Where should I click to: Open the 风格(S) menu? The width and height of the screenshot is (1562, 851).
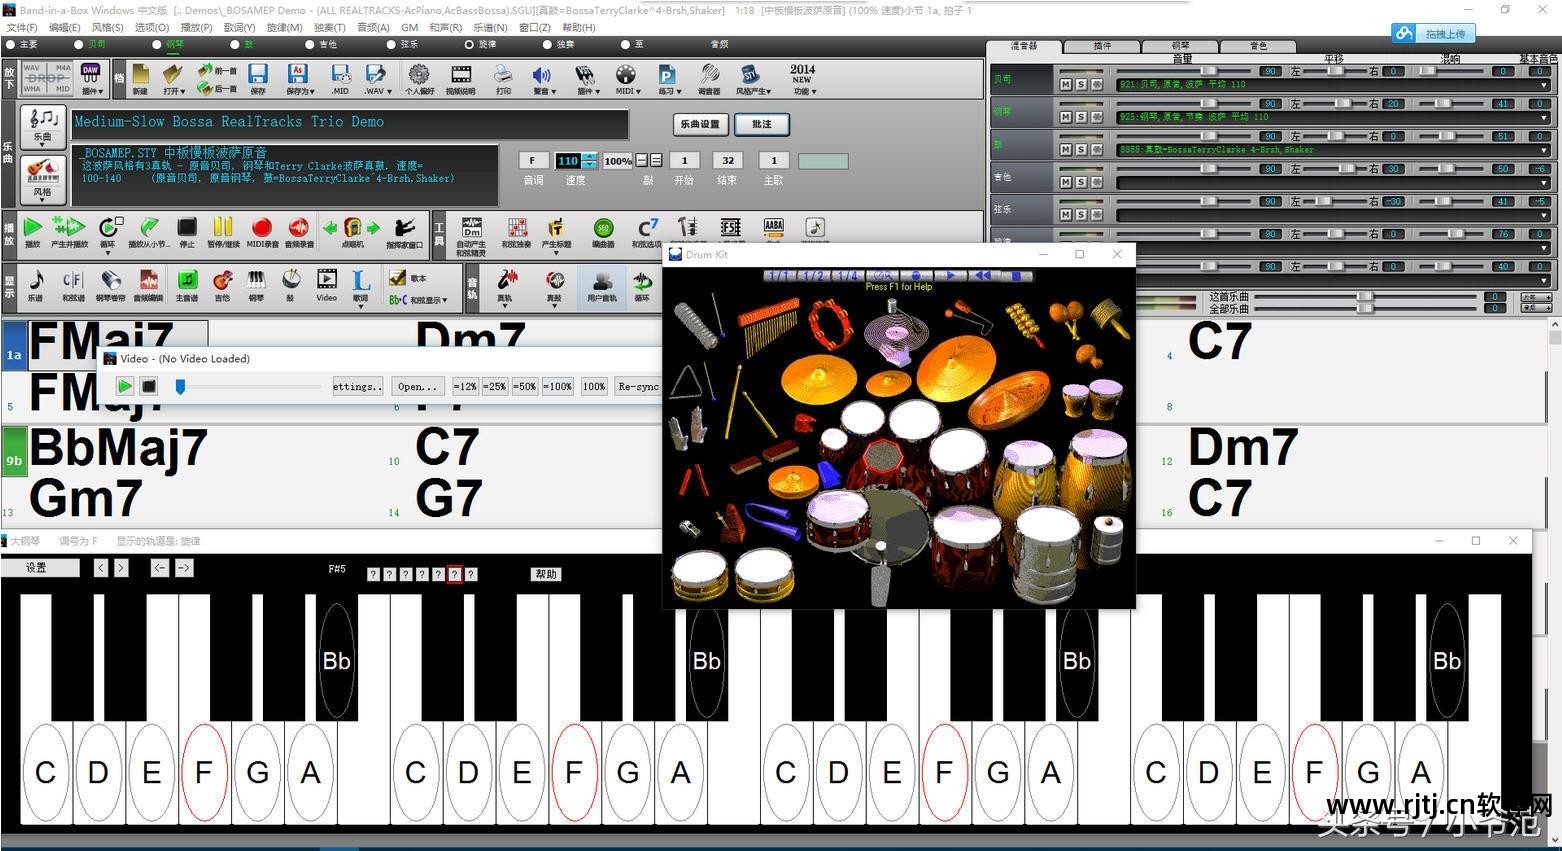point(107,28)
